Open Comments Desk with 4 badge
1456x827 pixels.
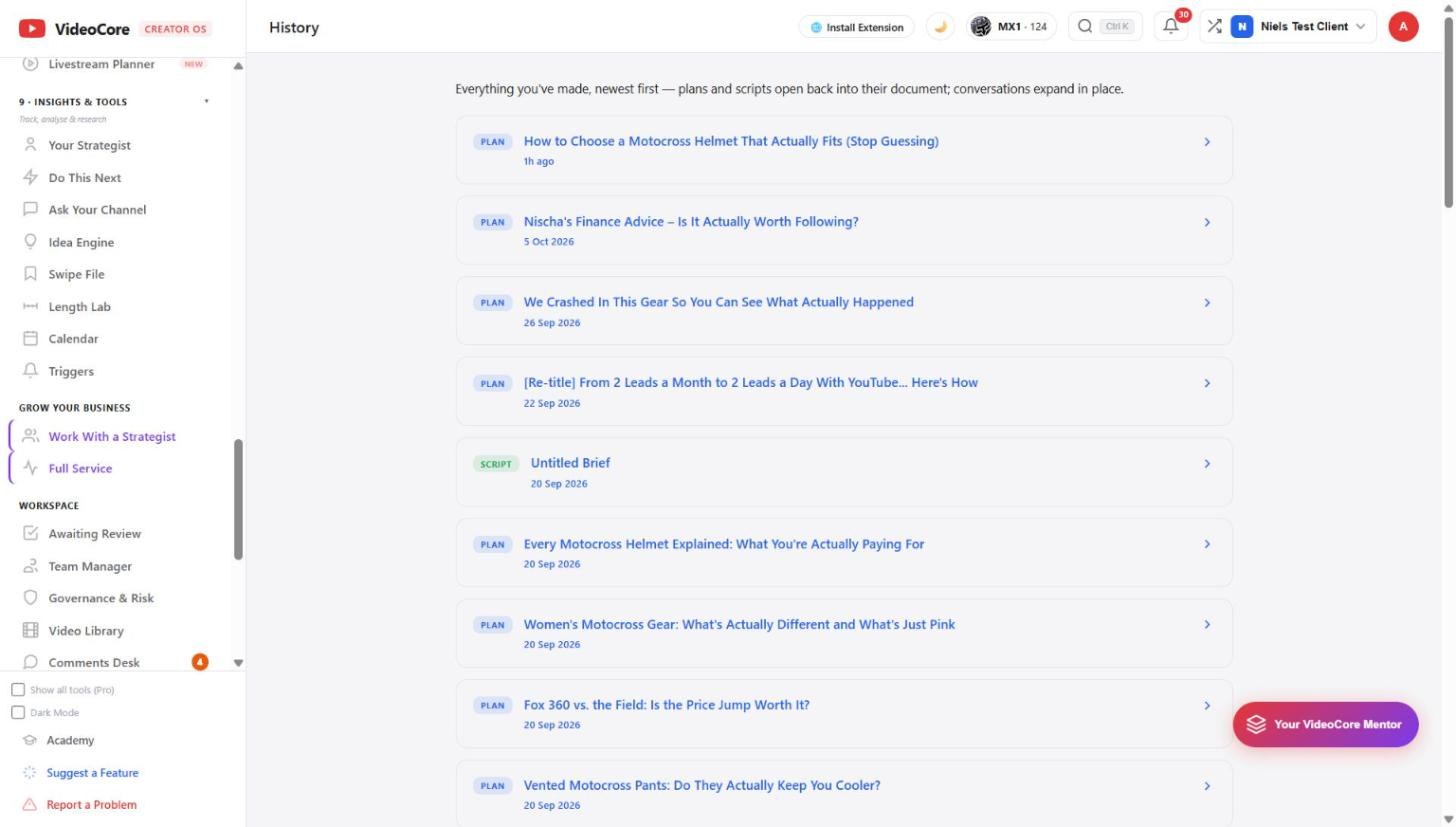click(94, 662)
